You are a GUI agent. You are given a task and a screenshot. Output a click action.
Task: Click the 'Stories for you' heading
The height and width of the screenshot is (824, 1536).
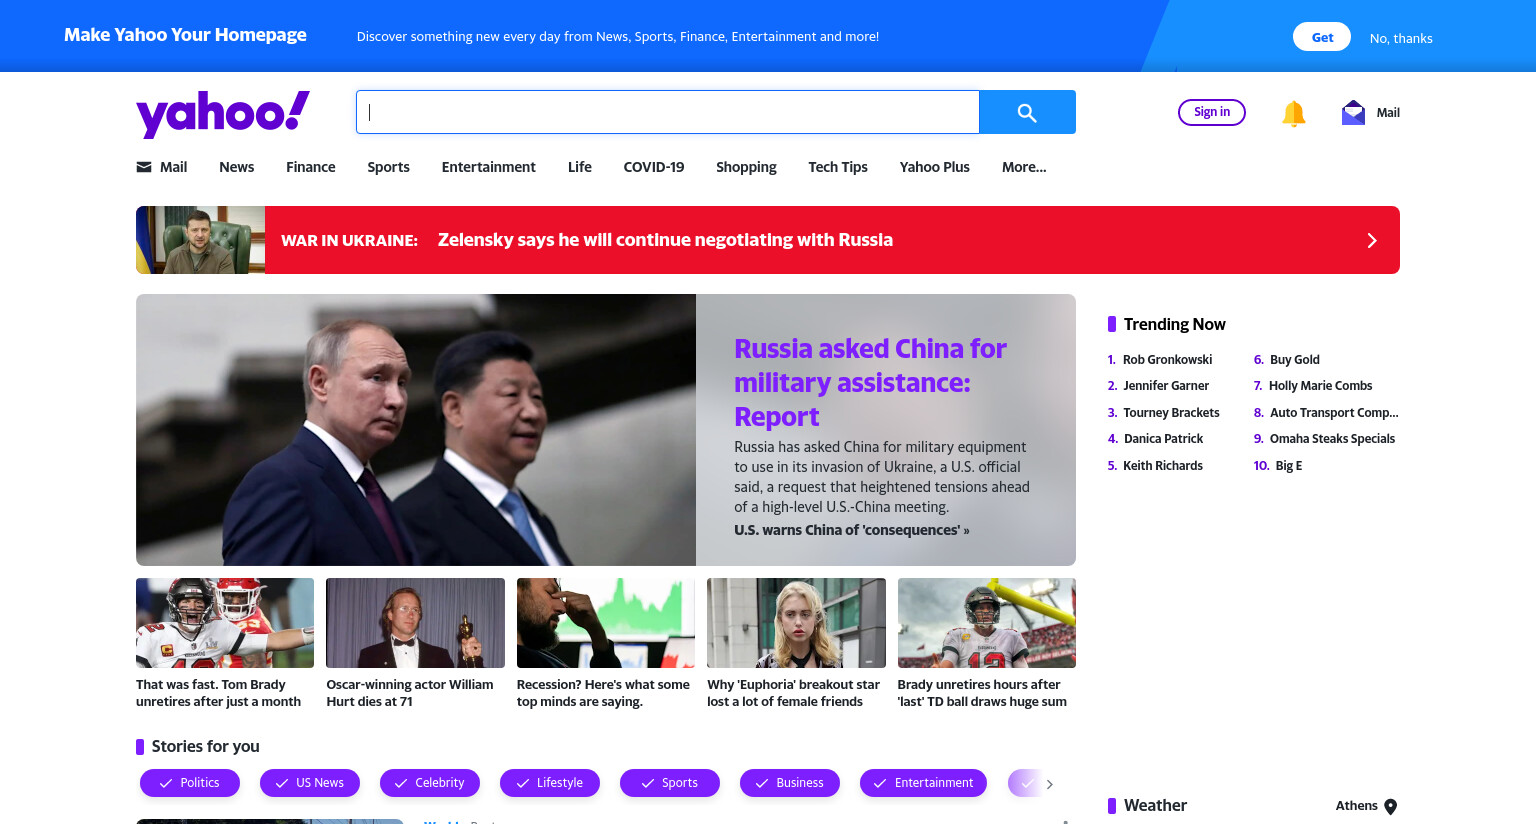click(205, 746)
